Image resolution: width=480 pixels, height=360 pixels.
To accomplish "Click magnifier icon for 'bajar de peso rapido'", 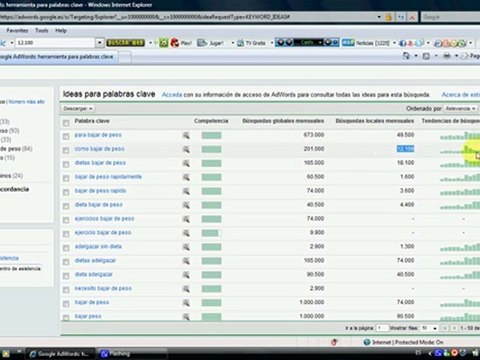I will click(186, 191).
